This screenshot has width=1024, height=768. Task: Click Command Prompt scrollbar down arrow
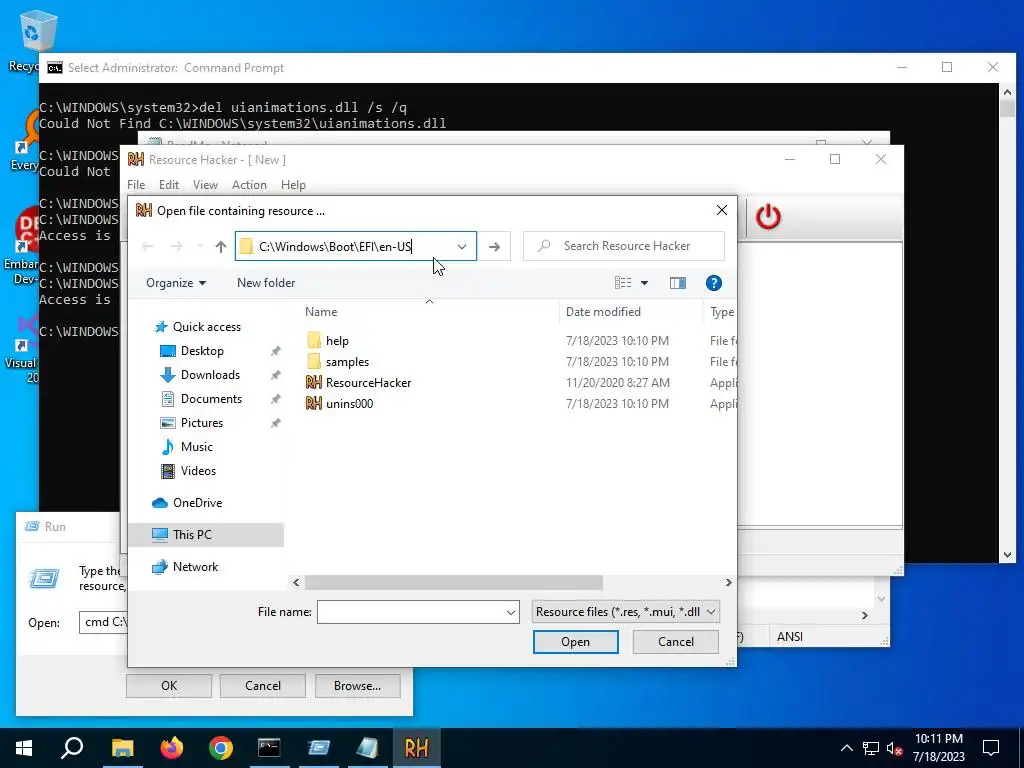pos(1007,555)
